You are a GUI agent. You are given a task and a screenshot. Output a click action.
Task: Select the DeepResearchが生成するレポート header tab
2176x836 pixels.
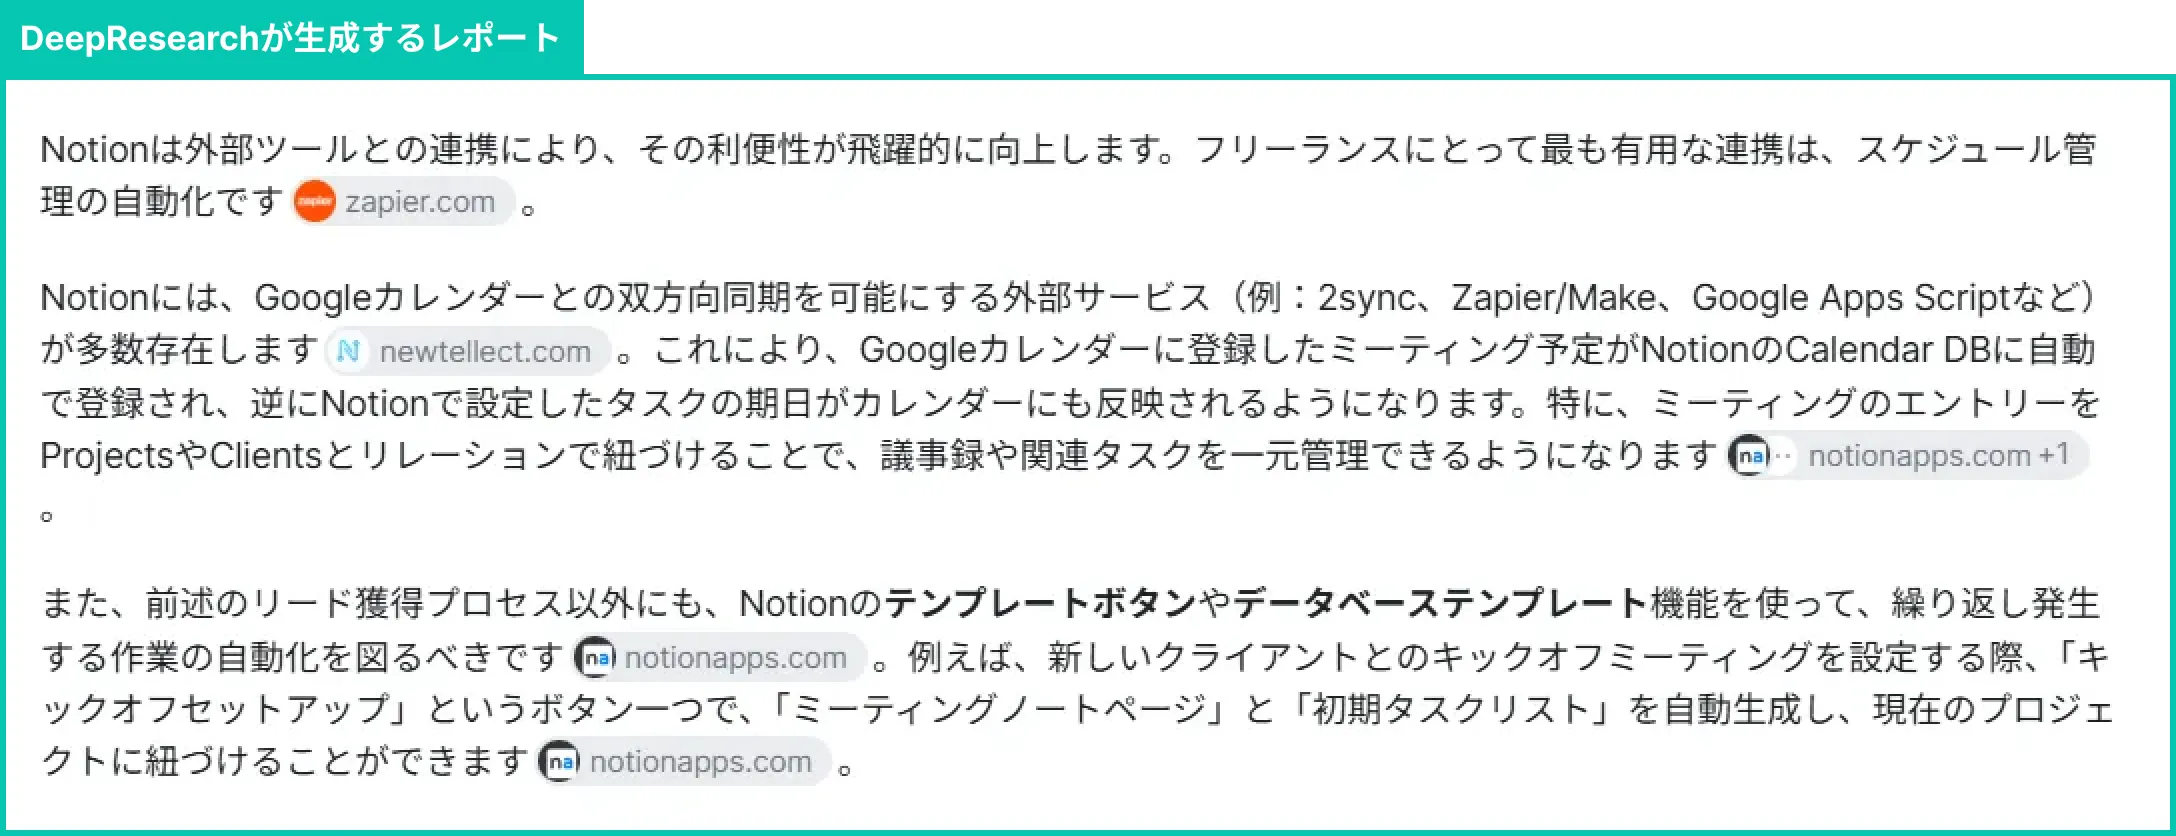pyautogui.click(x=292, y=38)
